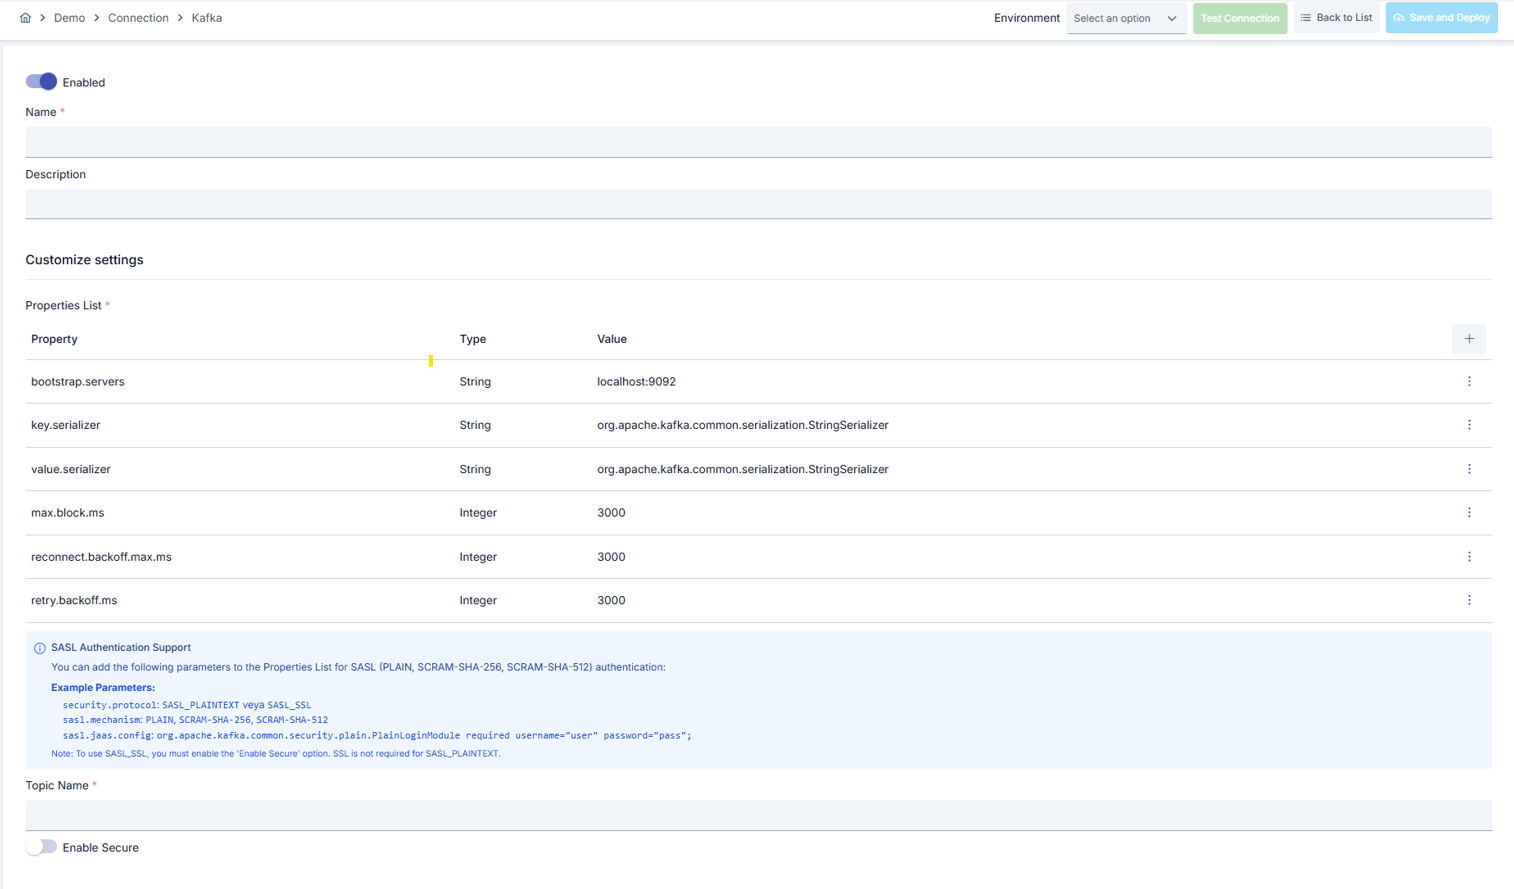Focus the Description input field
The image size is (1514, 889).
click(758, 203)
